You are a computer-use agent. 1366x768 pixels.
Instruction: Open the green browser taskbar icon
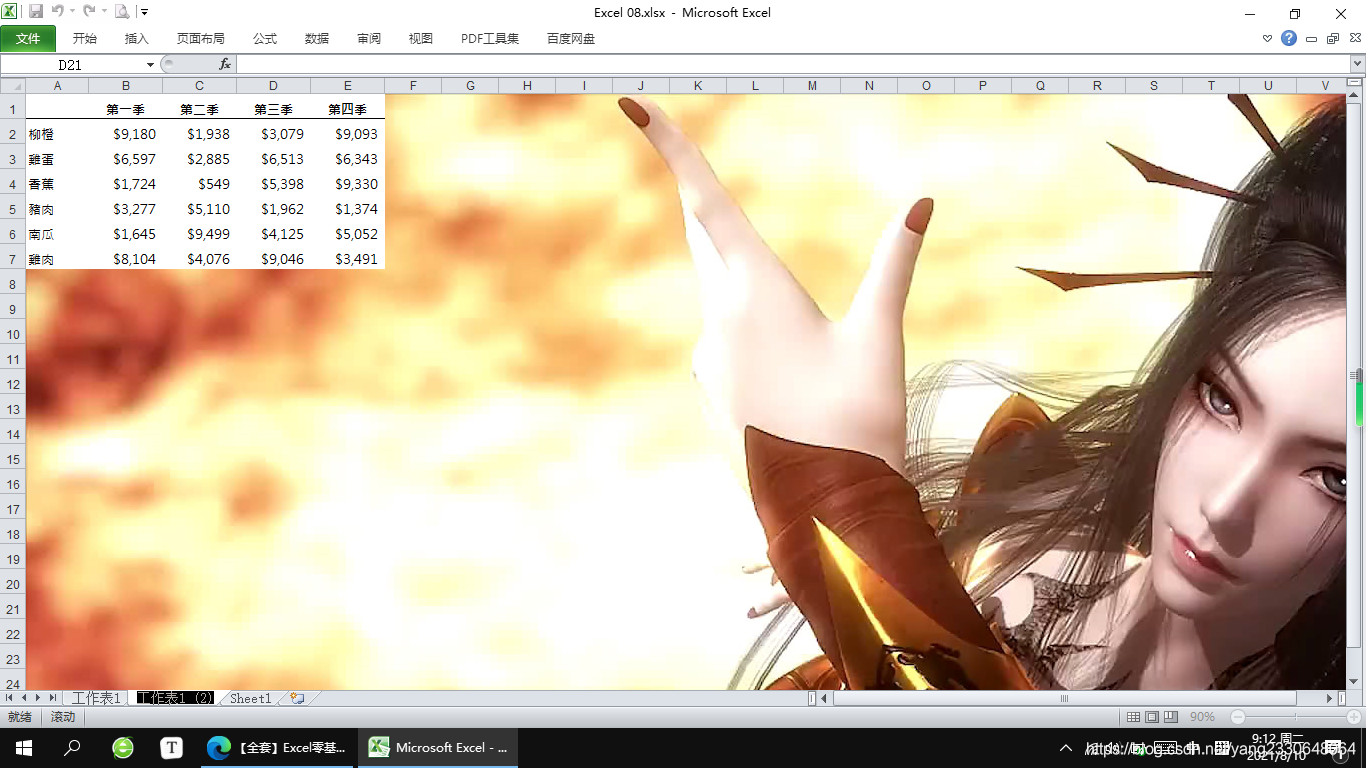122,747
